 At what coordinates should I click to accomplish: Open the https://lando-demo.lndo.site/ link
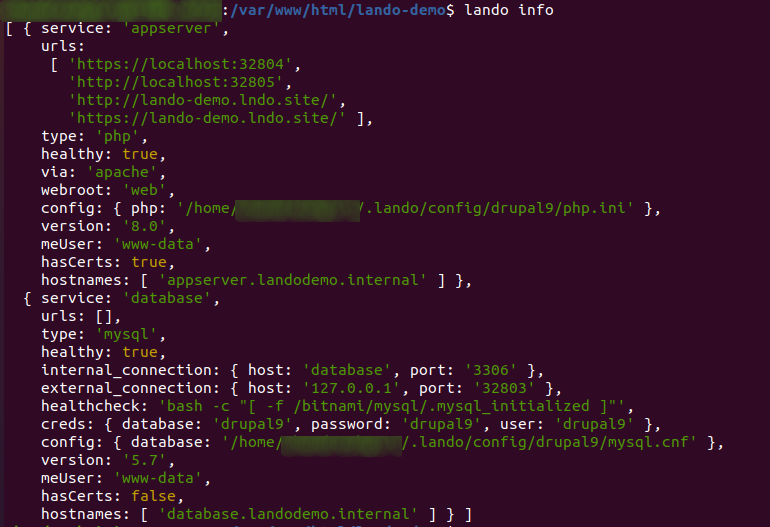click(207, 118)
